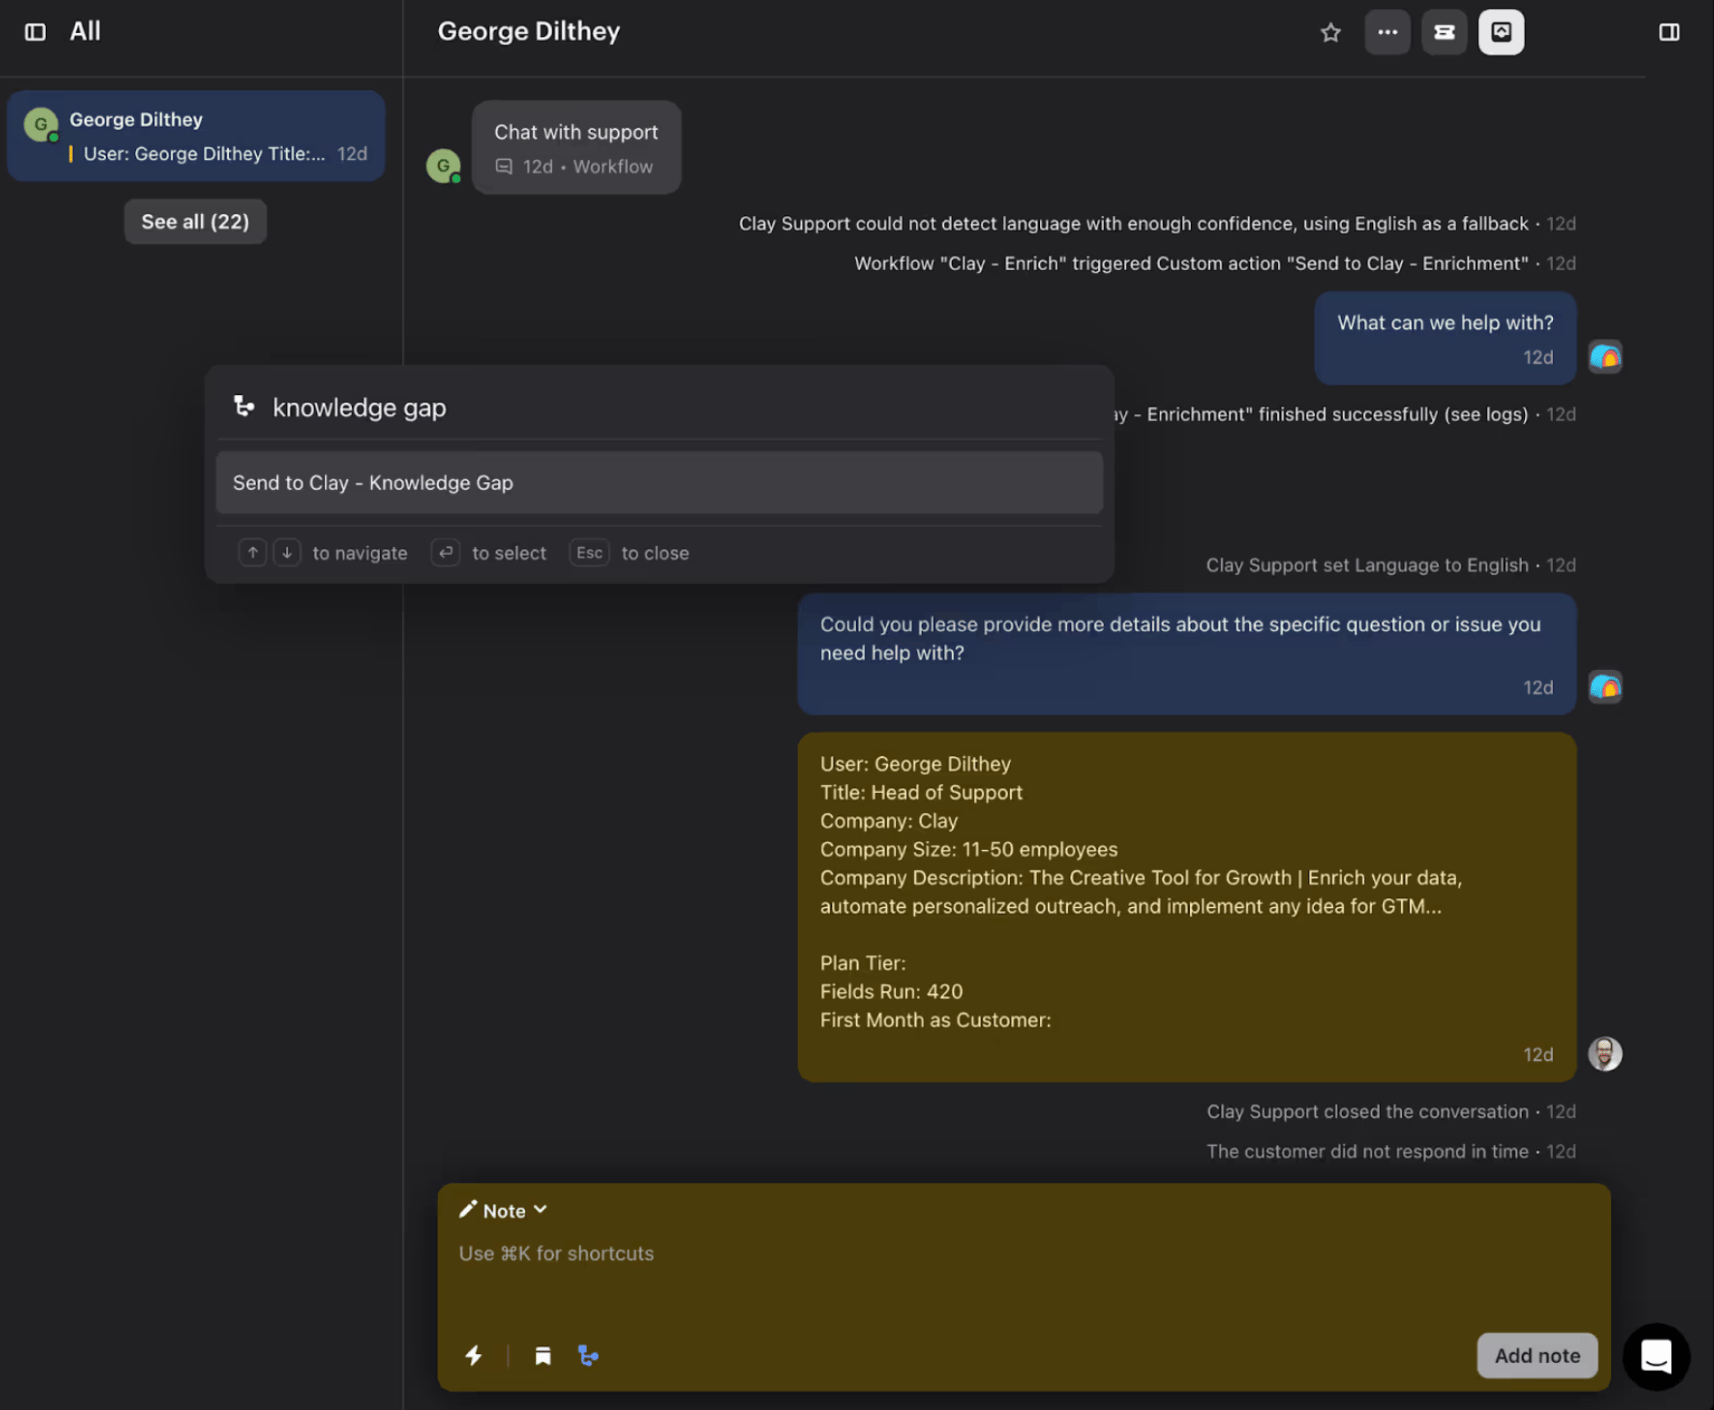Click the All inbox title
This screenshot has height=1410, width=1714.
coord(85,32)
